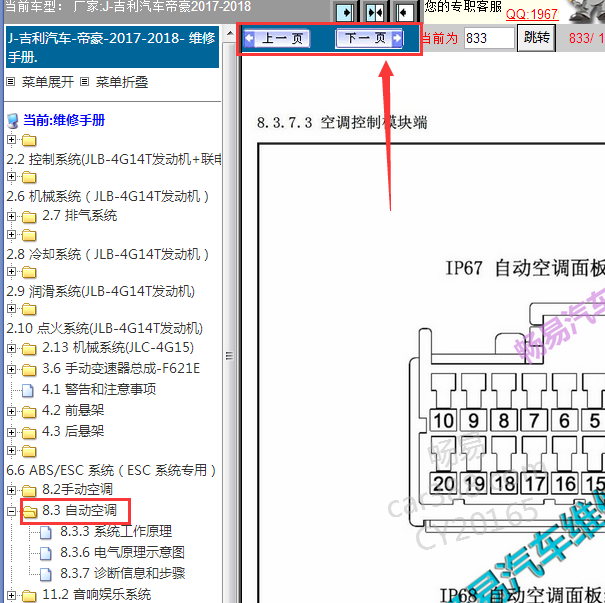Open 4.2 前悬架 entry
Viewport: 605px width, 603px height.
pos(73,410)
